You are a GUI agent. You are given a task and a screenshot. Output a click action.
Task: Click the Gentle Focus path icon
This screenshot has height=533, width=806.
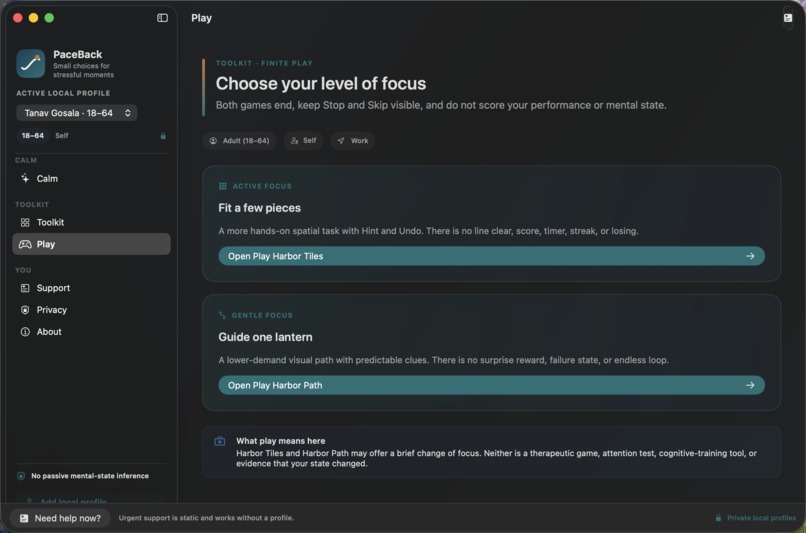click(x=222, y=315)
